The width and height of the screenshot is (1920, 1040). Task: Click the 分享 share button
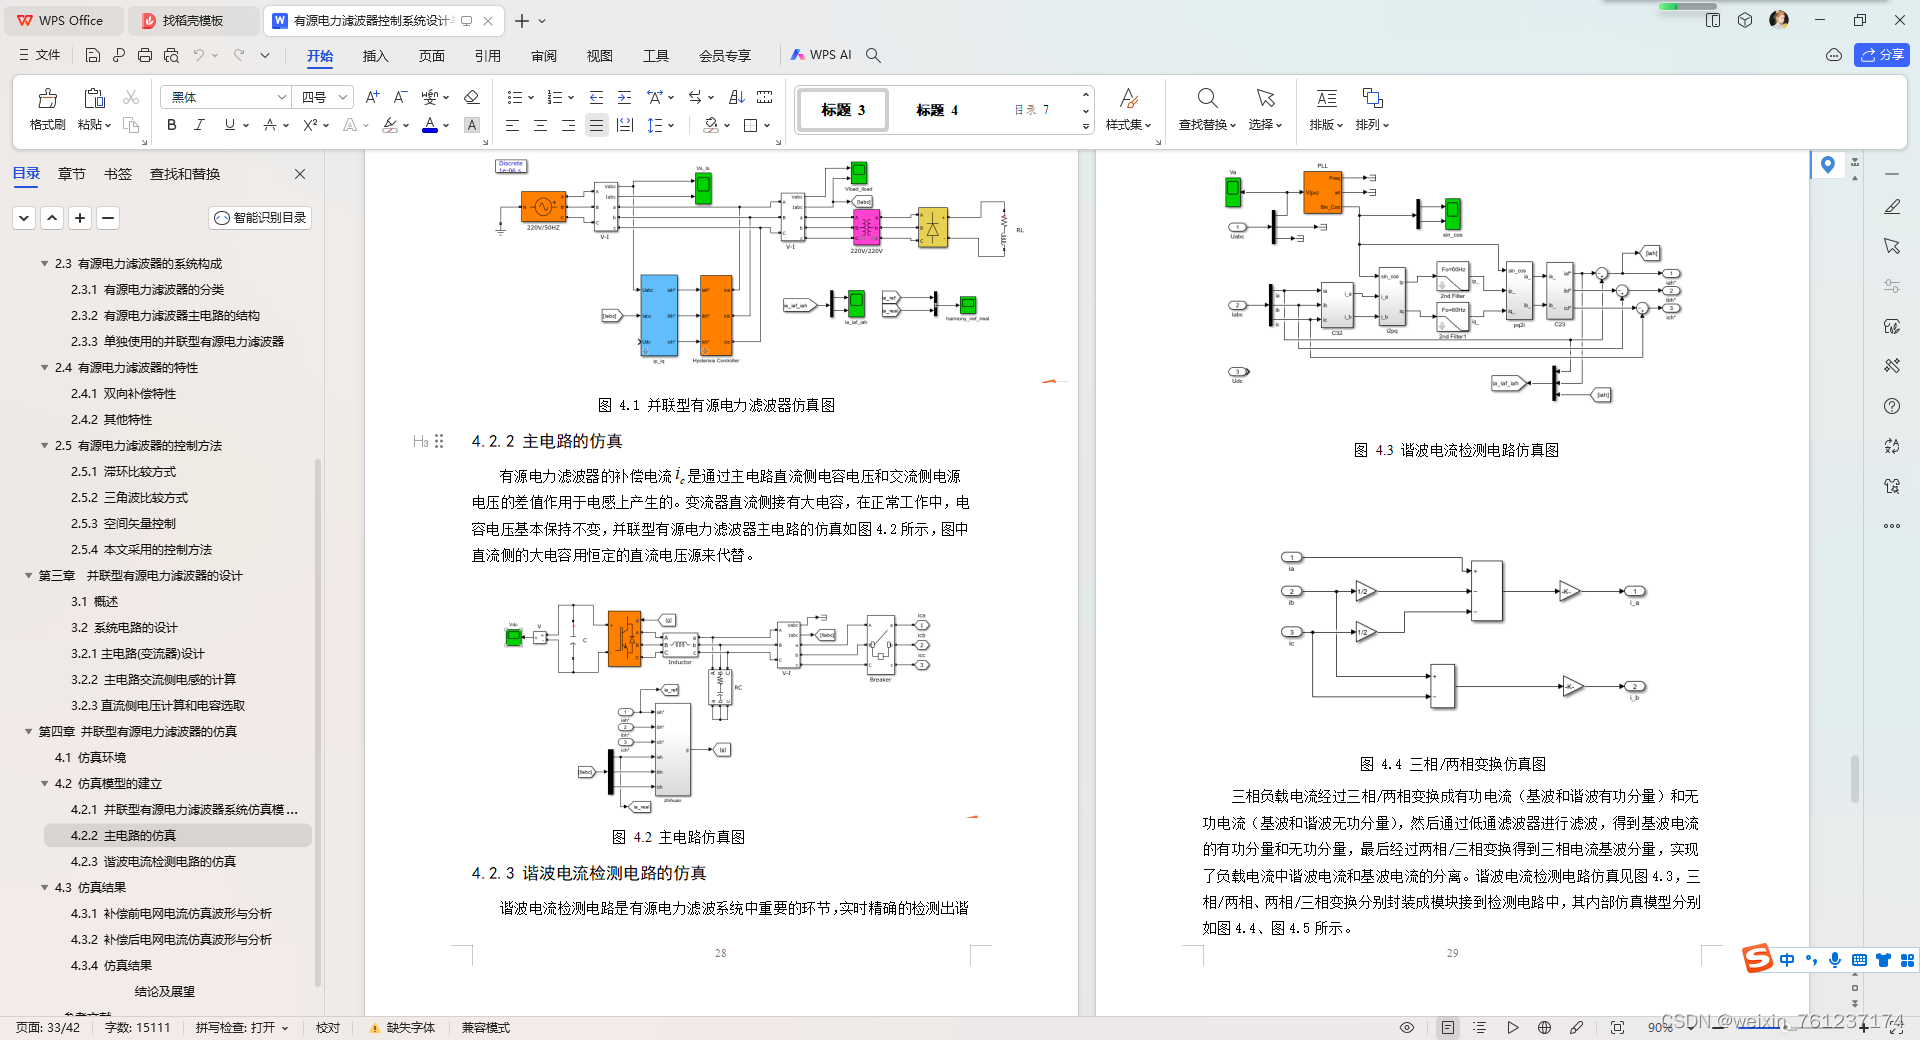(x=1882, y=55)
